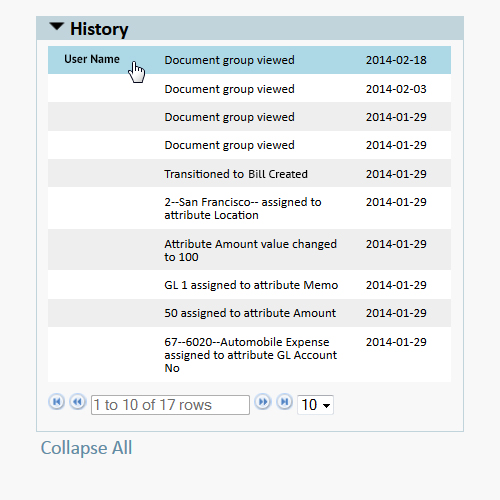This screenshot has height=500, width=500.
Task: Select the 2014-02-03 Document group viewed row
Action: pos(249,89)
